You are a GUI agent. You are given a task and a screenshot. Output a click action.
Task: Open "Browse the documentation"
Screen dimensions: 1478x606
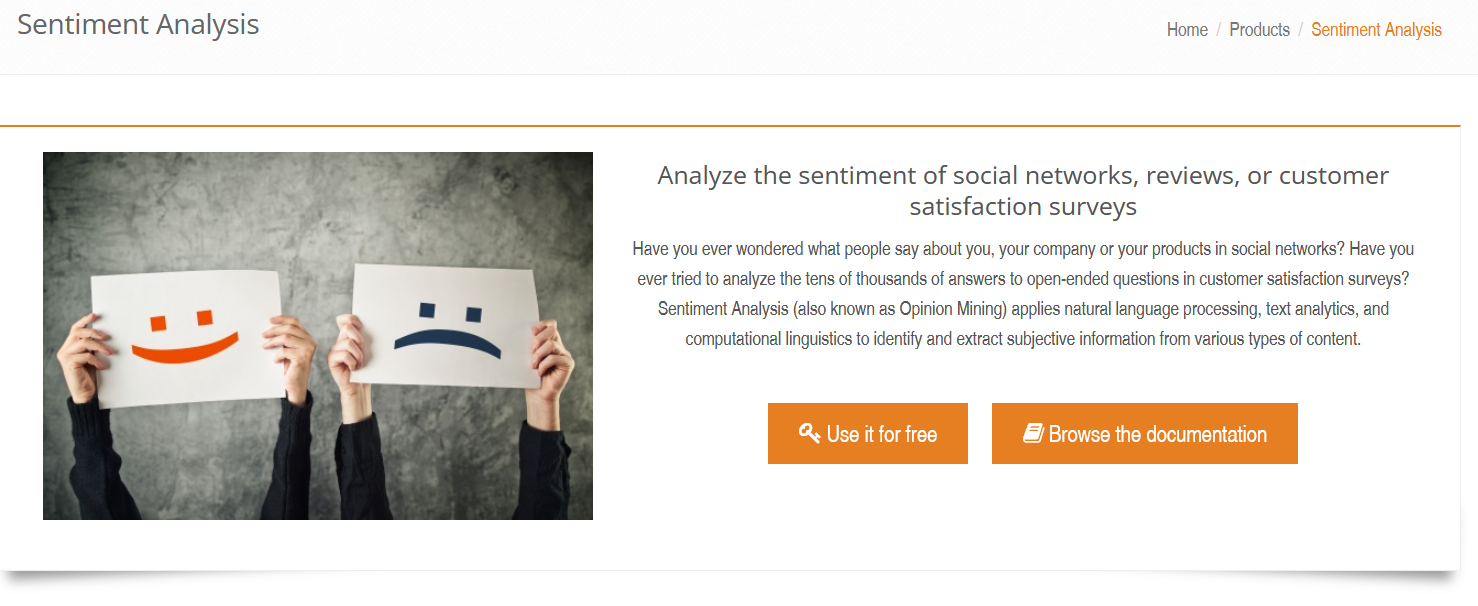click(x=1144, y=433)
